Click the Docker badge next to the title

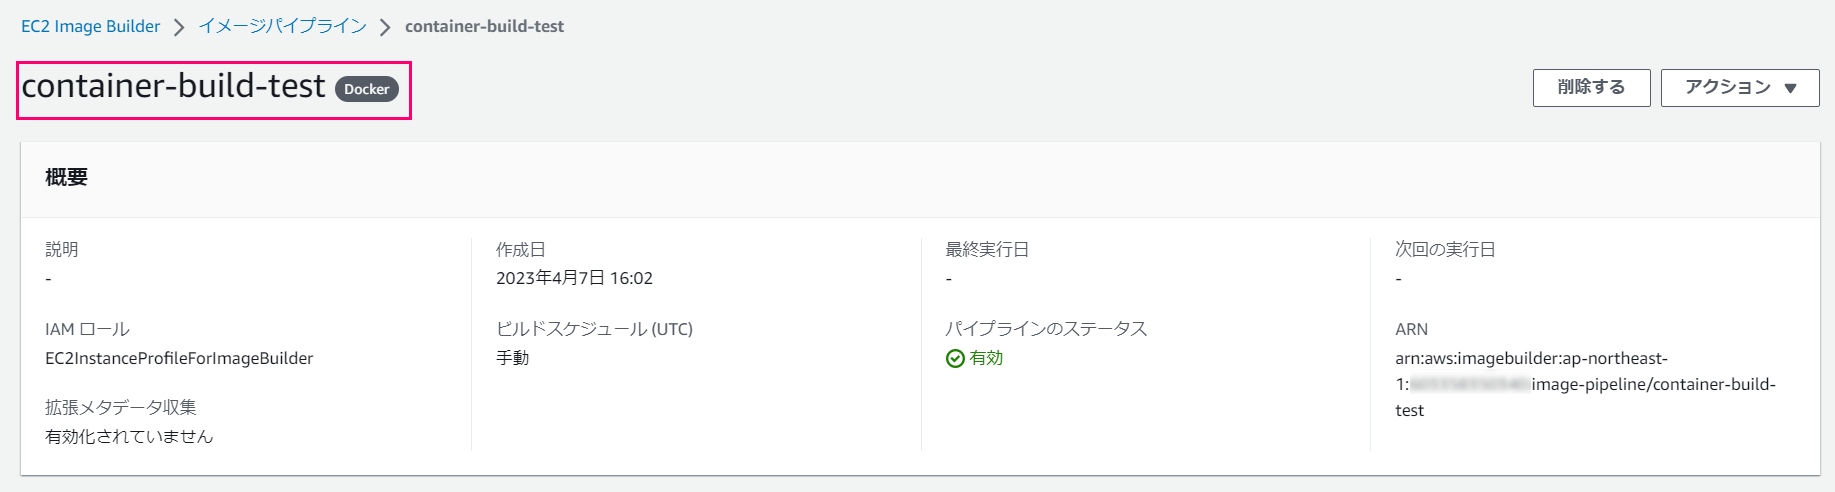tap(367, 89)
